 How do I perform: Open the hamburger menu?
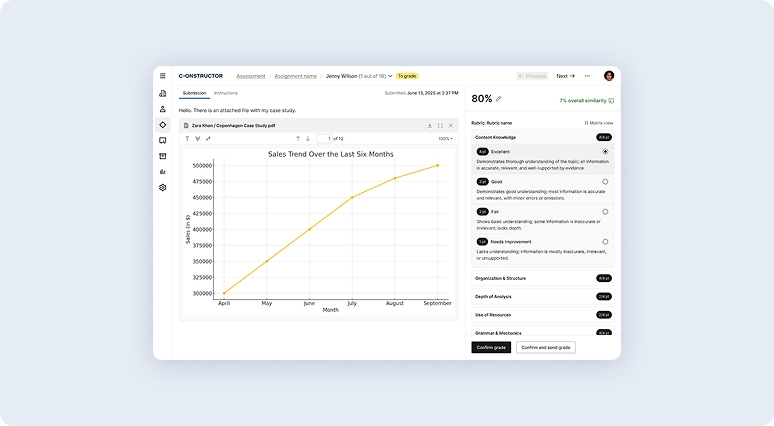(x=162, y=76)
